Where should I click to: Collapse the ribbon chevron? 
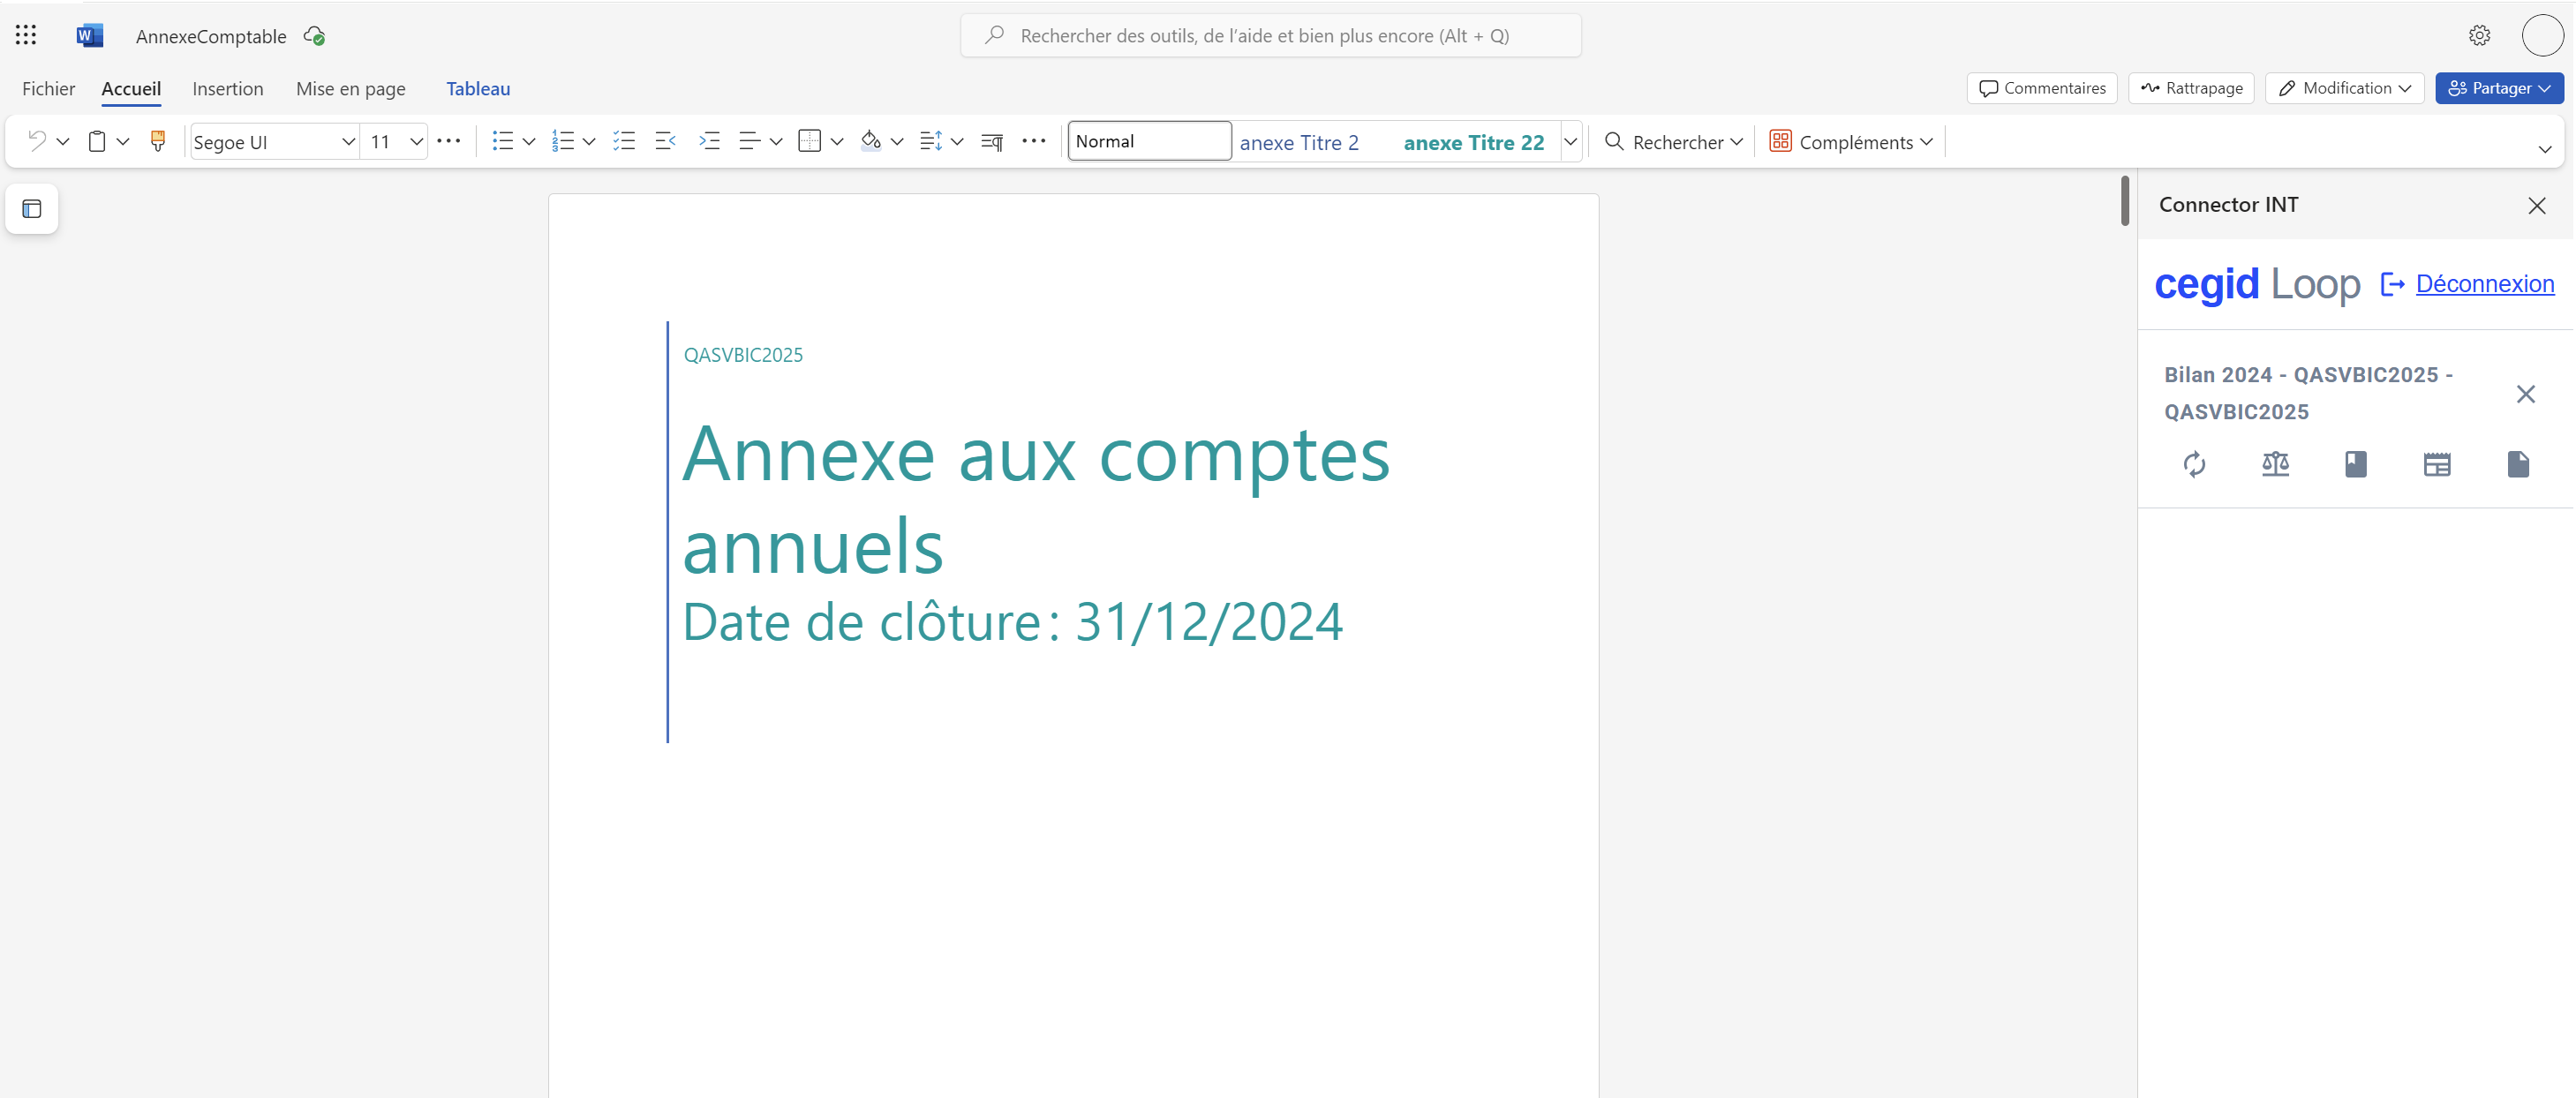pos(2545,149)
